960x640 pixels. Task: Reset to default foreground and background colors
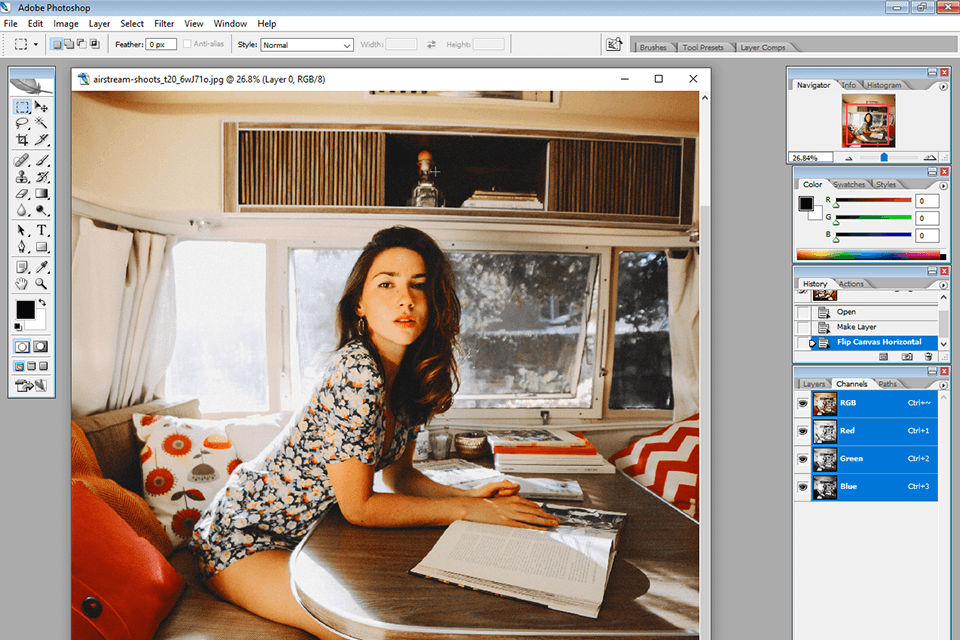[18, 327]
